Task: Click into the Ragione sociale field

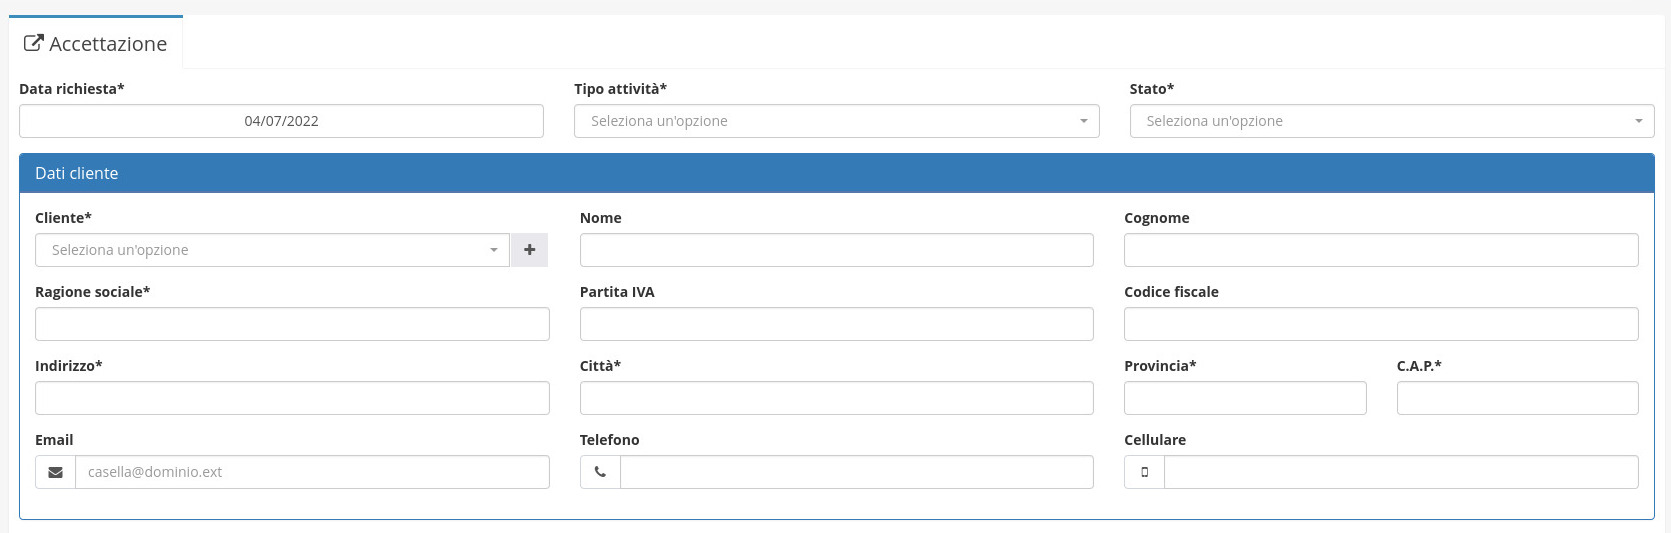Action: click(292, 324)
